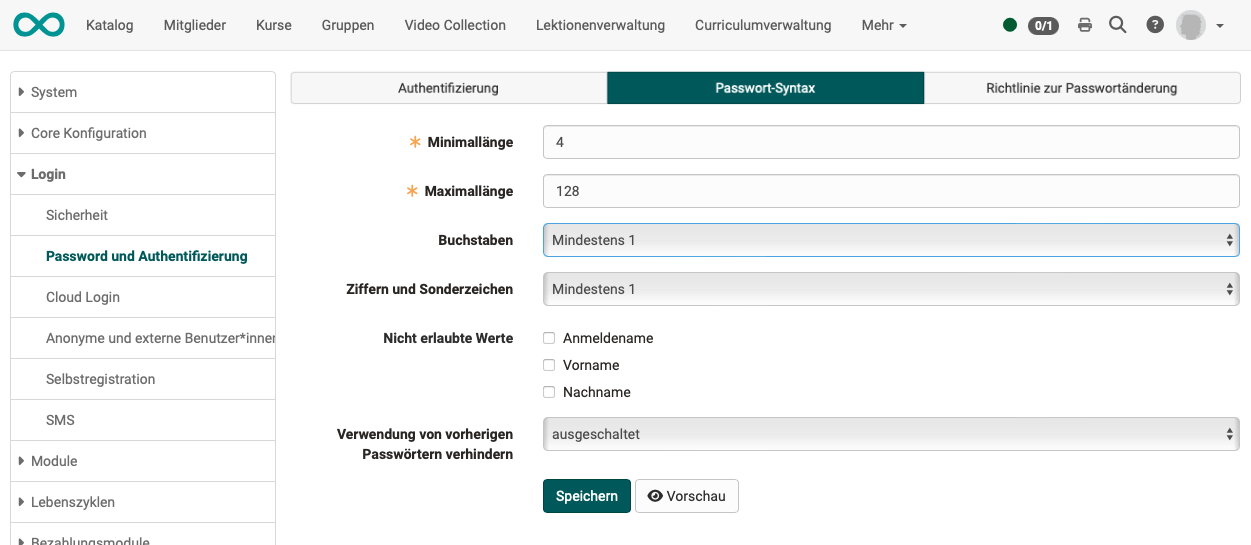The image size is (1251, 545).
Task: Open the 0/1 chat counter badge
Action: (1043, 25)
